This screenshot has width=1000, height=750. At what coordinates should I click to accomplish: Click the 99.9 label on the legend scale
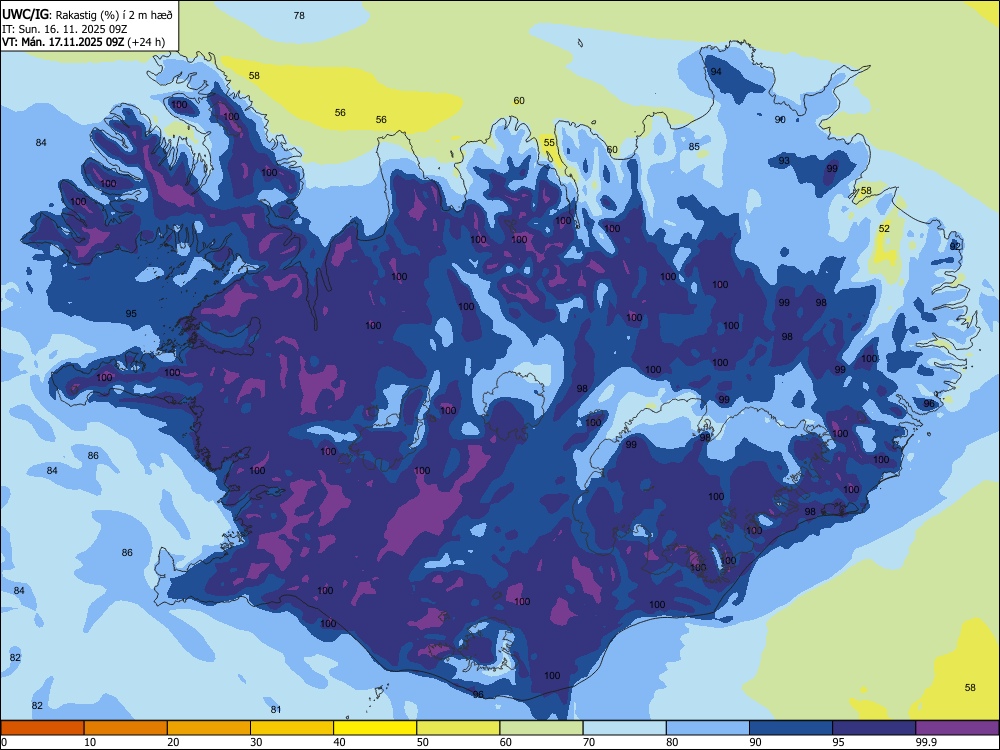coord(925,742)
